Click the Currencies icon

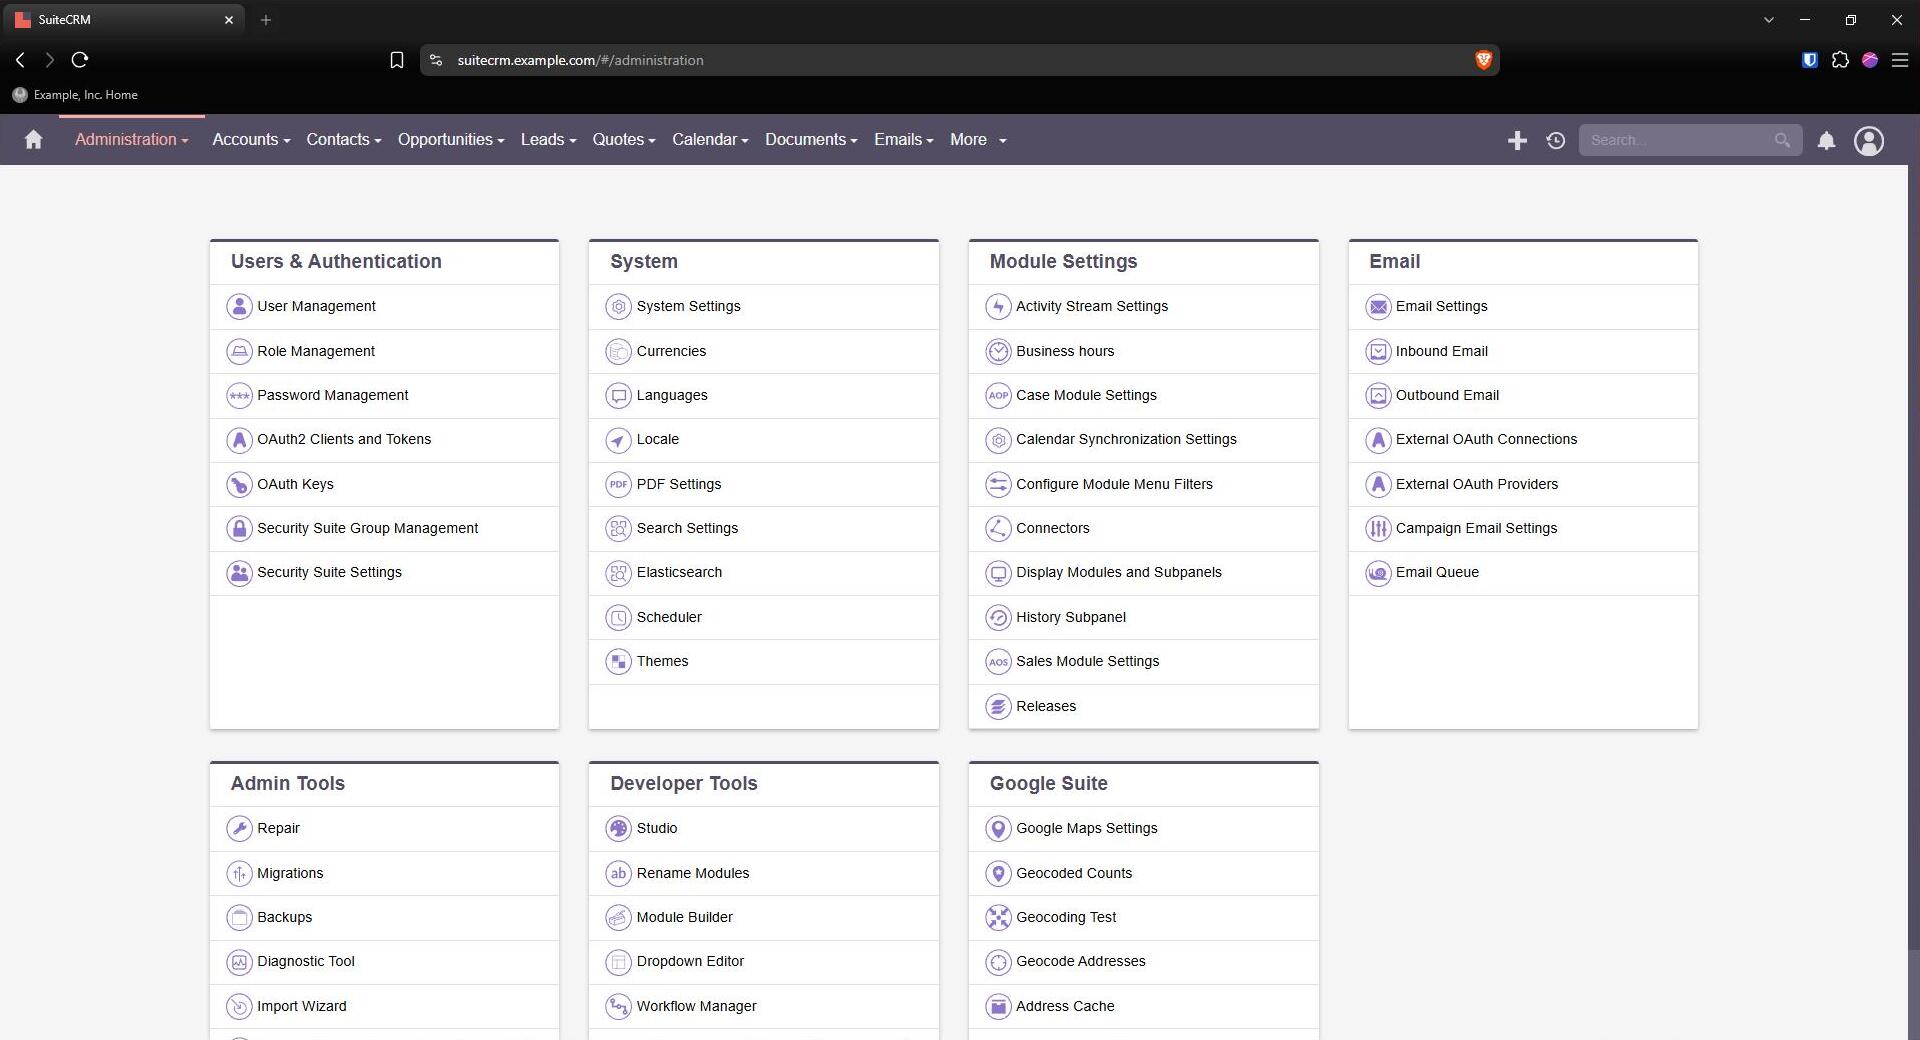pos(618,351)
